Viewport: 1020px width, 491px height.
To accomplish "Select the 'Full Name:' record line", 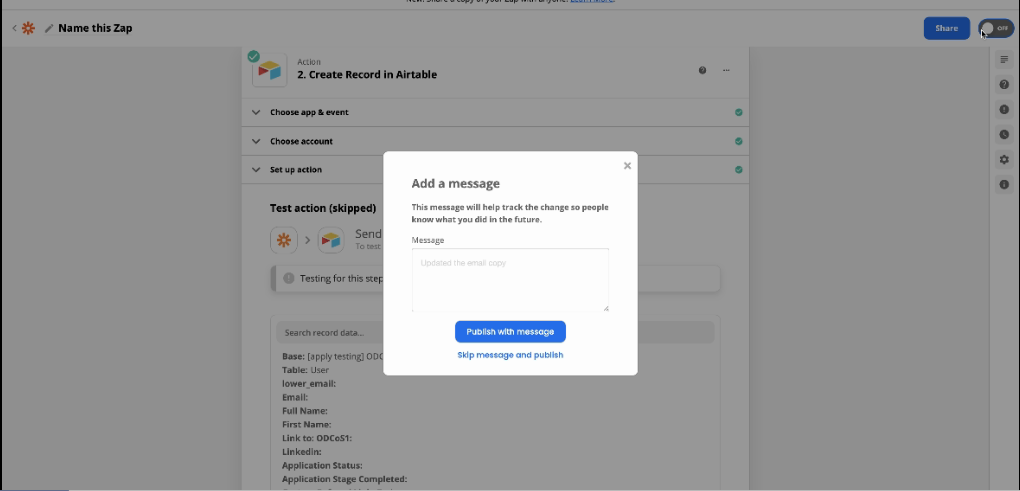I will click(305, 411).
